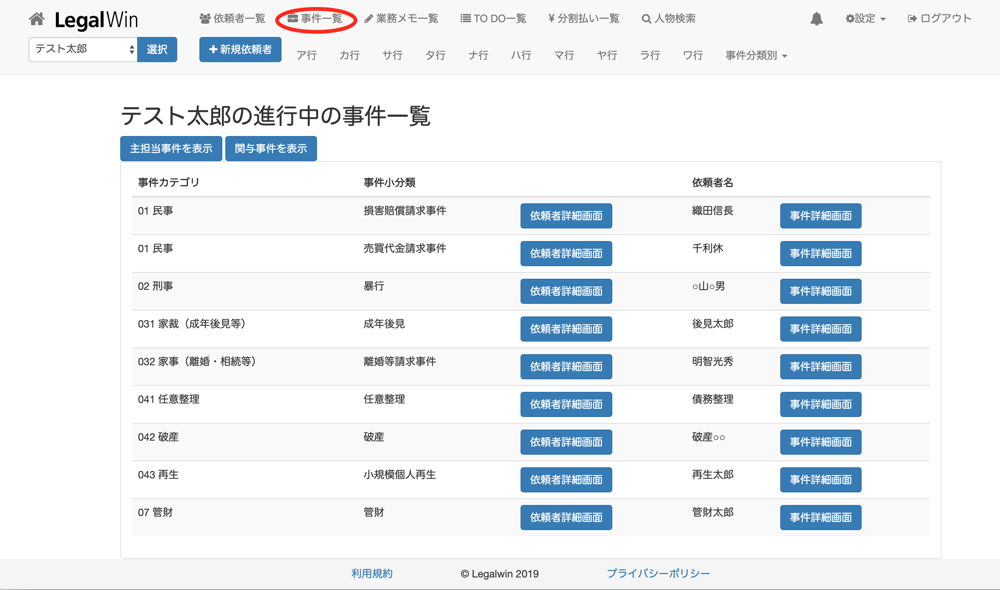Open TO DO一覧 task list
This screenshot has height=590, width=1000.
click(493, 19)
